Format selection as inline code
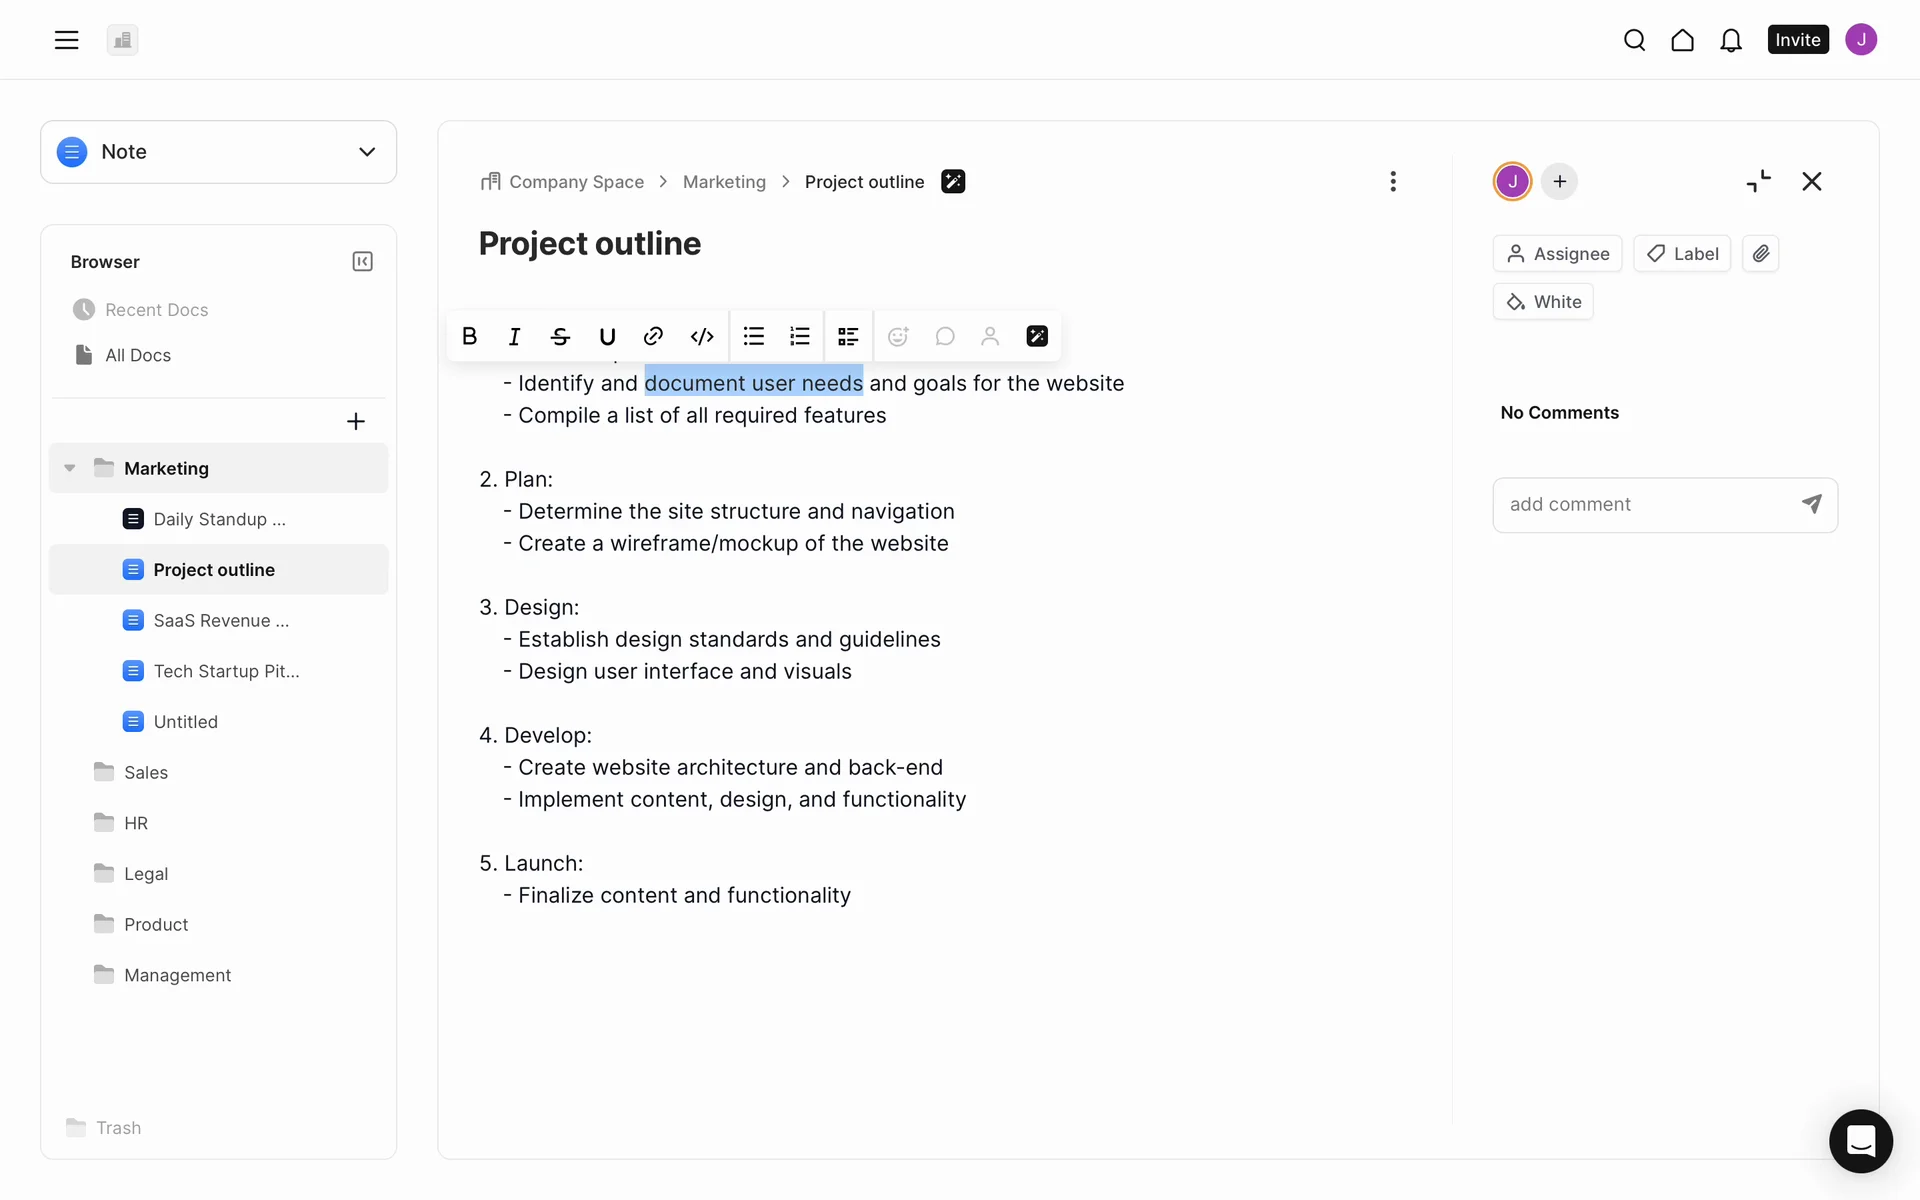The width and height of the screenshot is (1920, 1200). pyautogui.click(x=702, y=336)
